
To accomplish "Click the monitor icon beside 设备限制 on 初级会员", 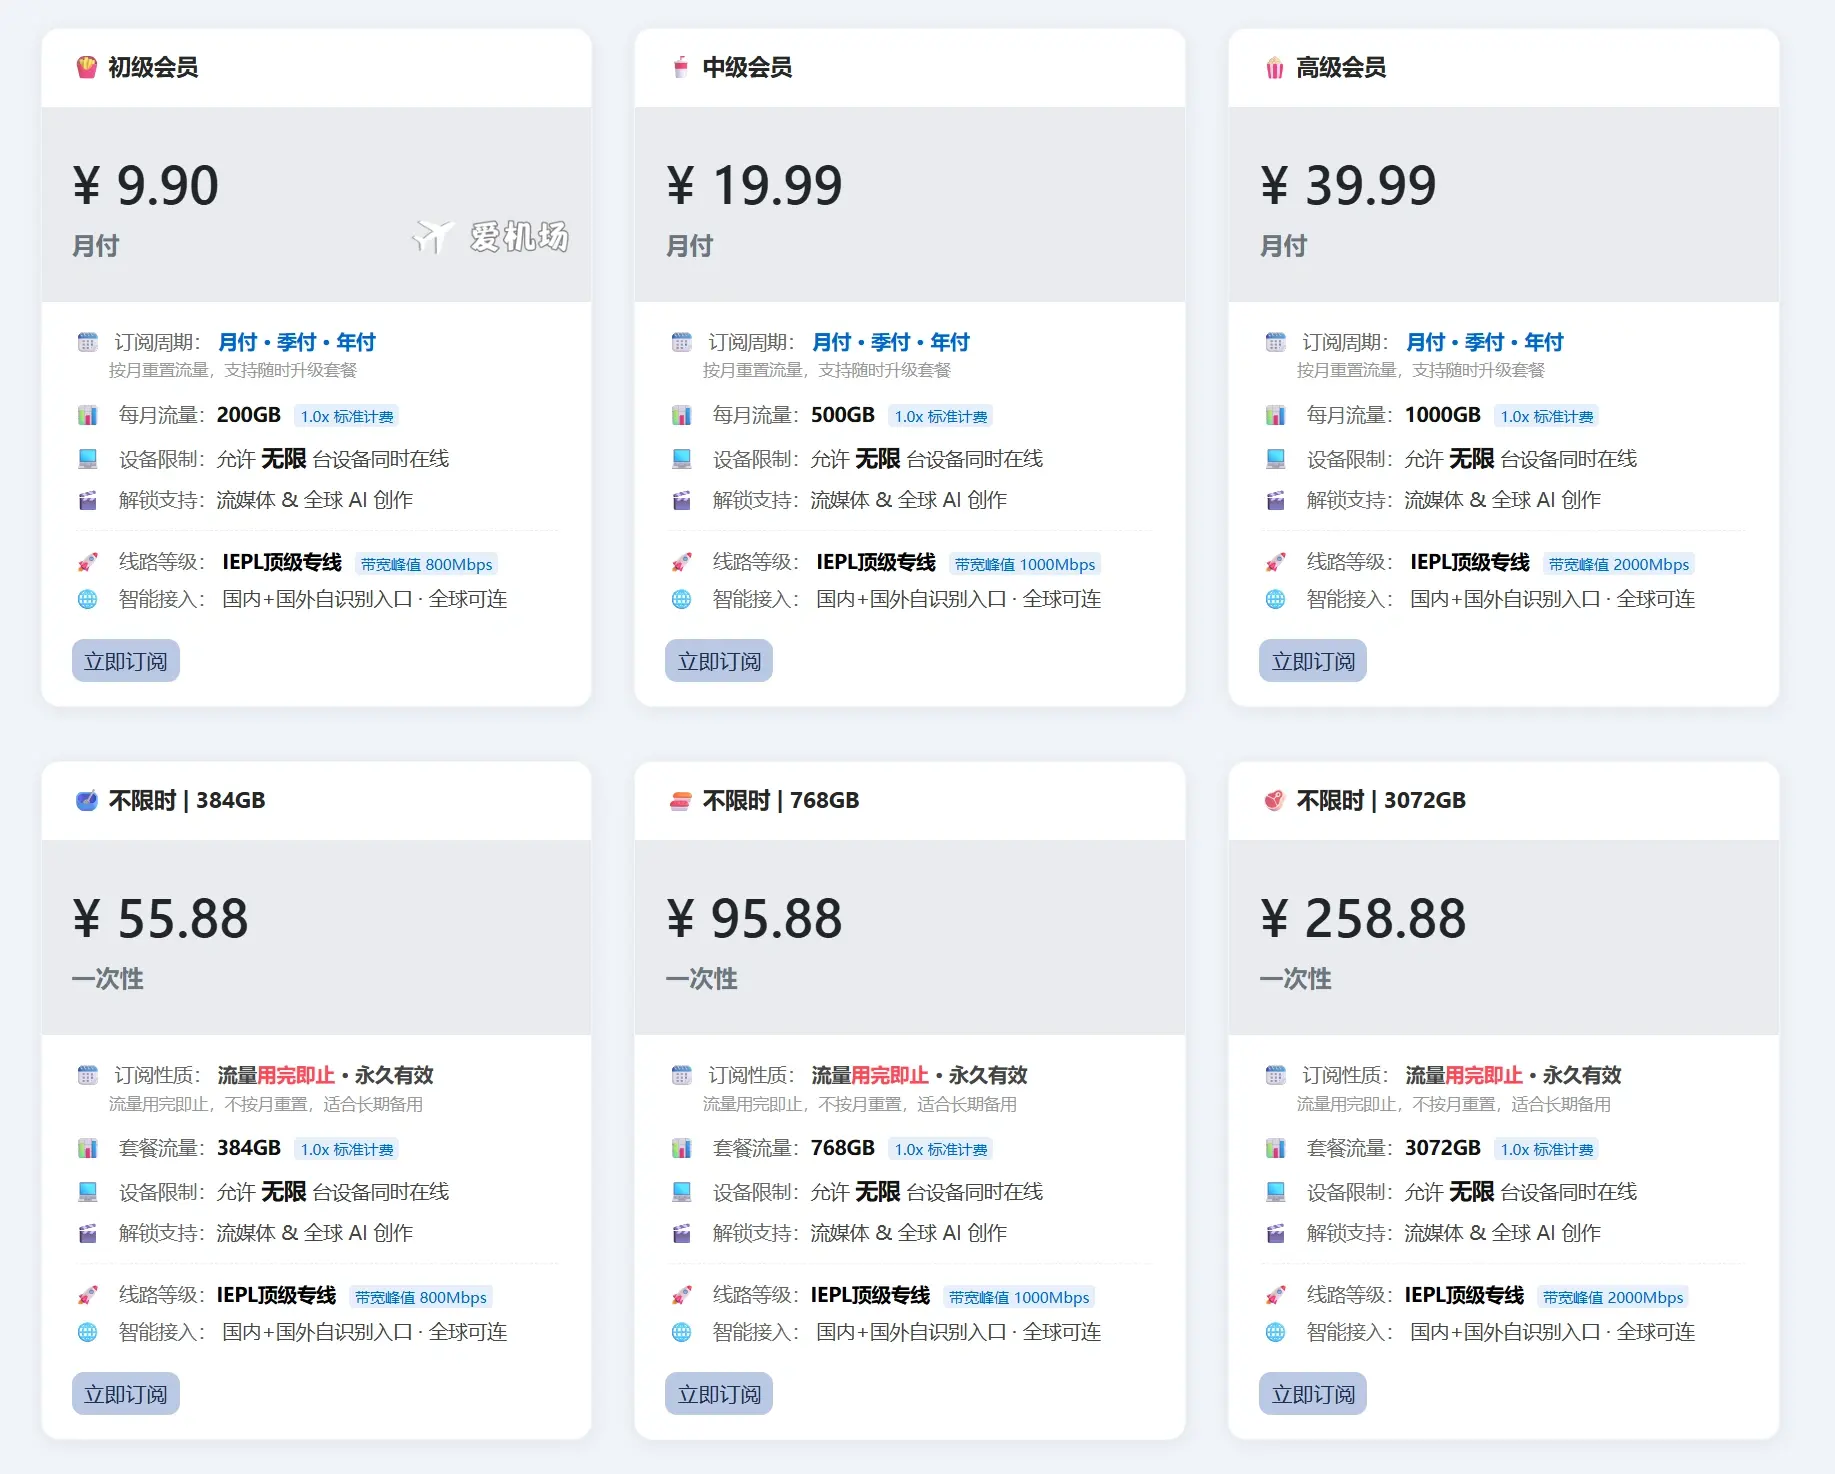I will 88,458.
